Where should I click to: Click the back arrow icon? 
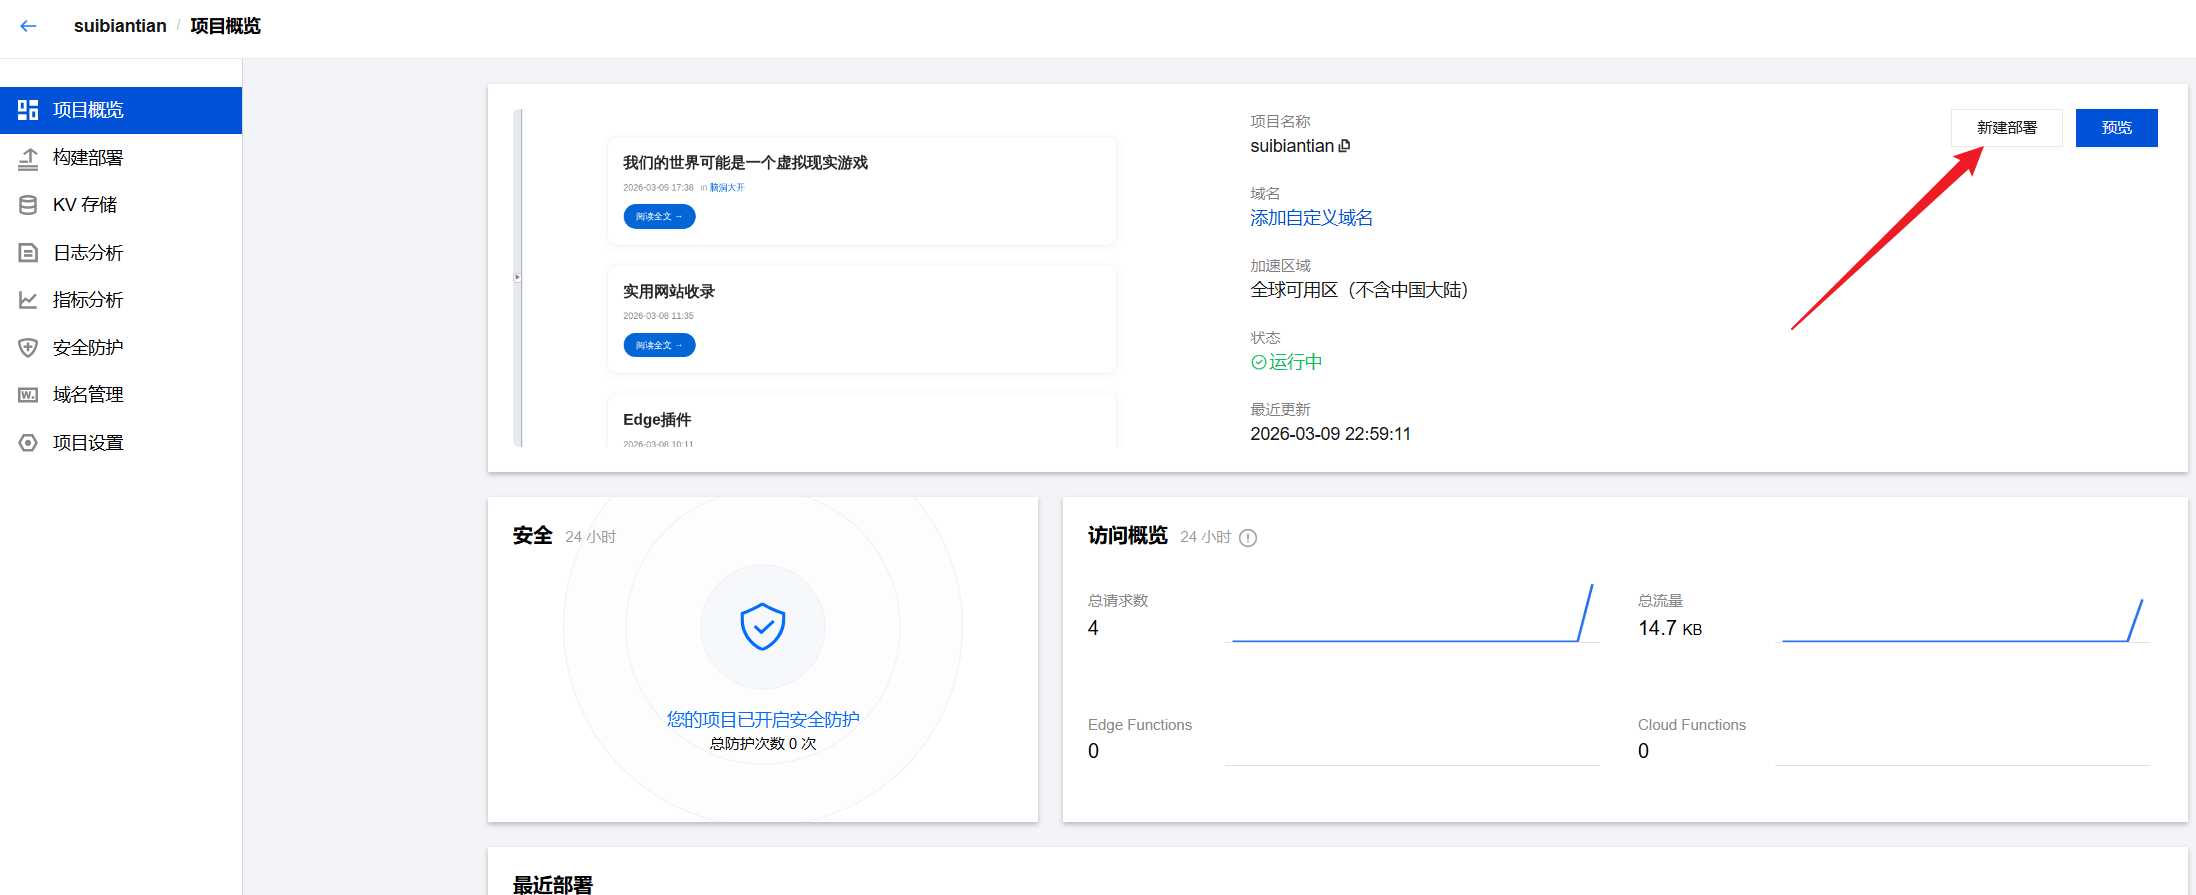click(x=28, y=26)
